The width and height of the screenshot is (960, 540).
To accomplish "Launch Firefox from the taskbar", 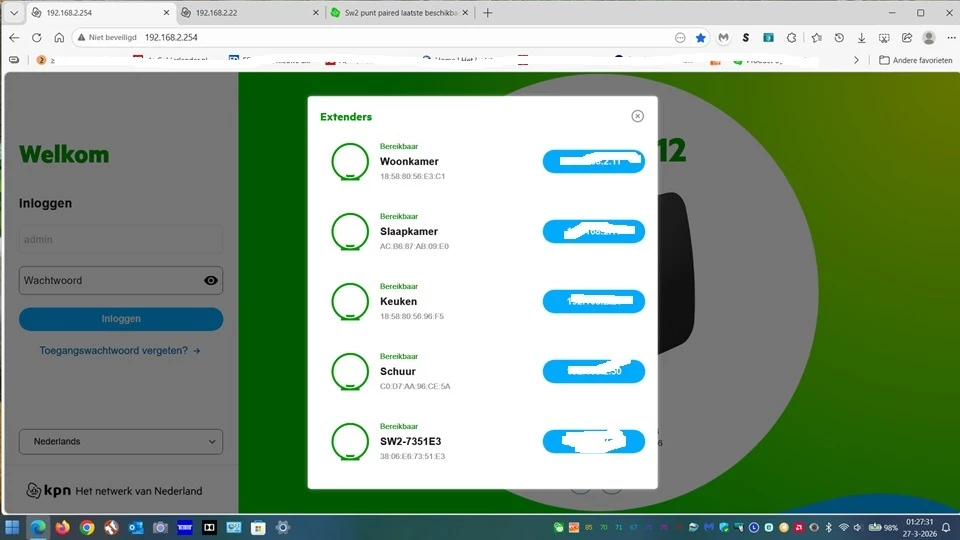I will tap(62, 527).
